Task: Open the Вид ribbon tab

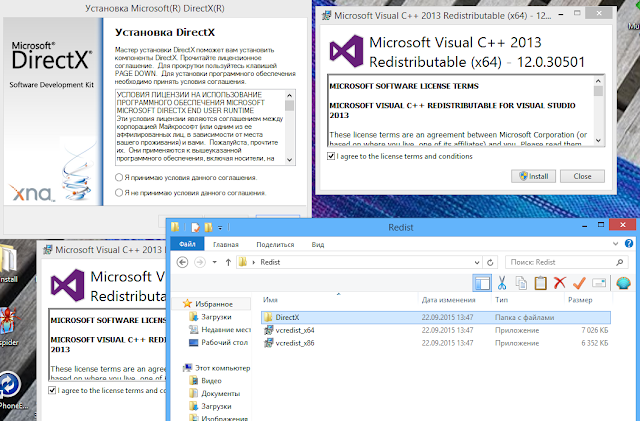Action: (x=318, y=244)
